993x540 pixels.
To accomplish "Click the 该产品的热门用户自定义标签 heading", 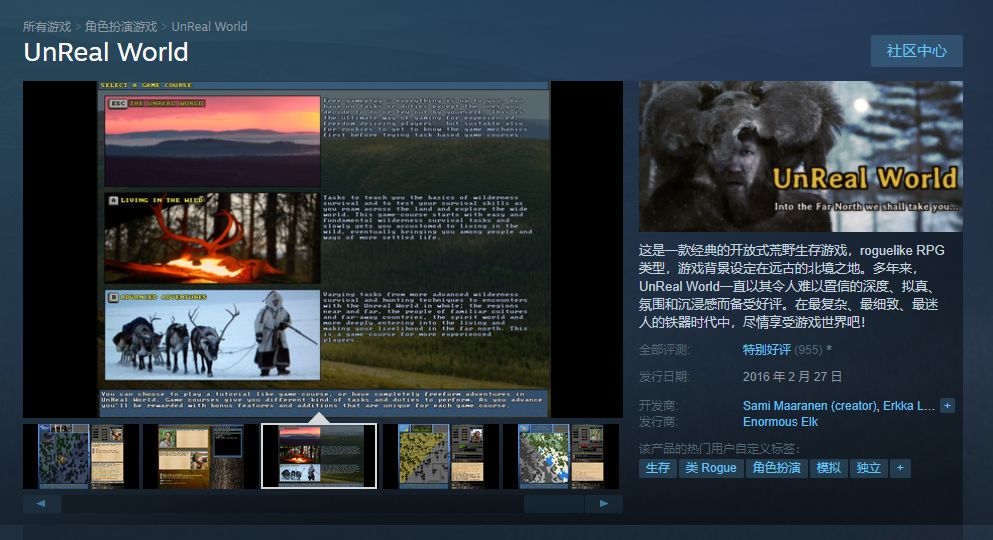I will pos(719,449).
